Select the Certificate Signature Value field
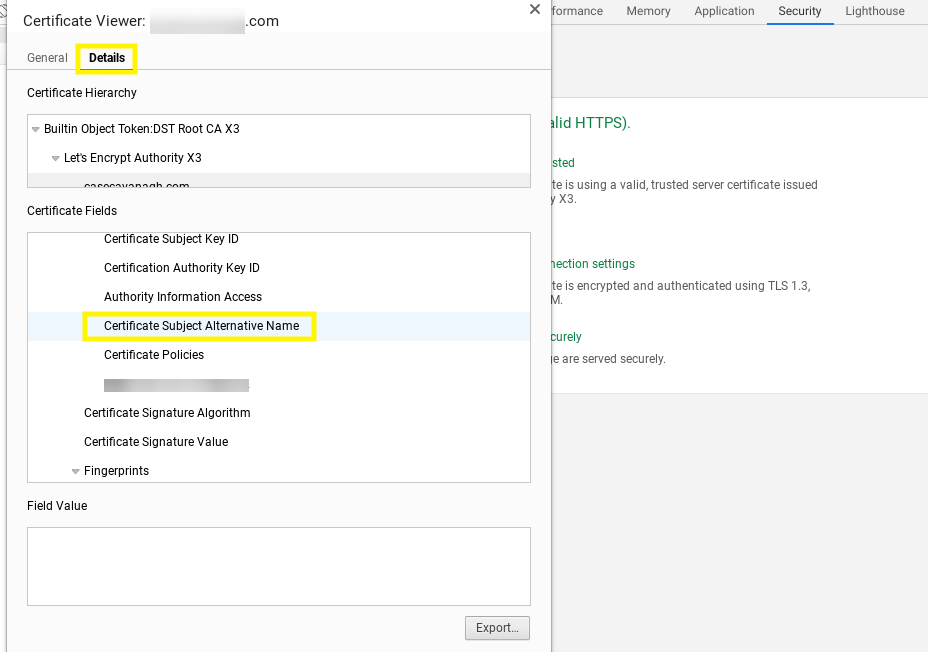 pyautogui.click(x=156, y=441)
